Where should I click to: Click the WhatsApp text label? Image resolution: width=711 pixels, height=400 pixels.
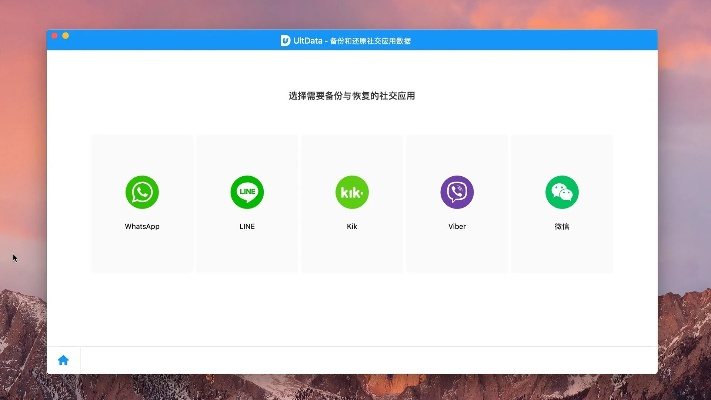click(x=142, y=226)
